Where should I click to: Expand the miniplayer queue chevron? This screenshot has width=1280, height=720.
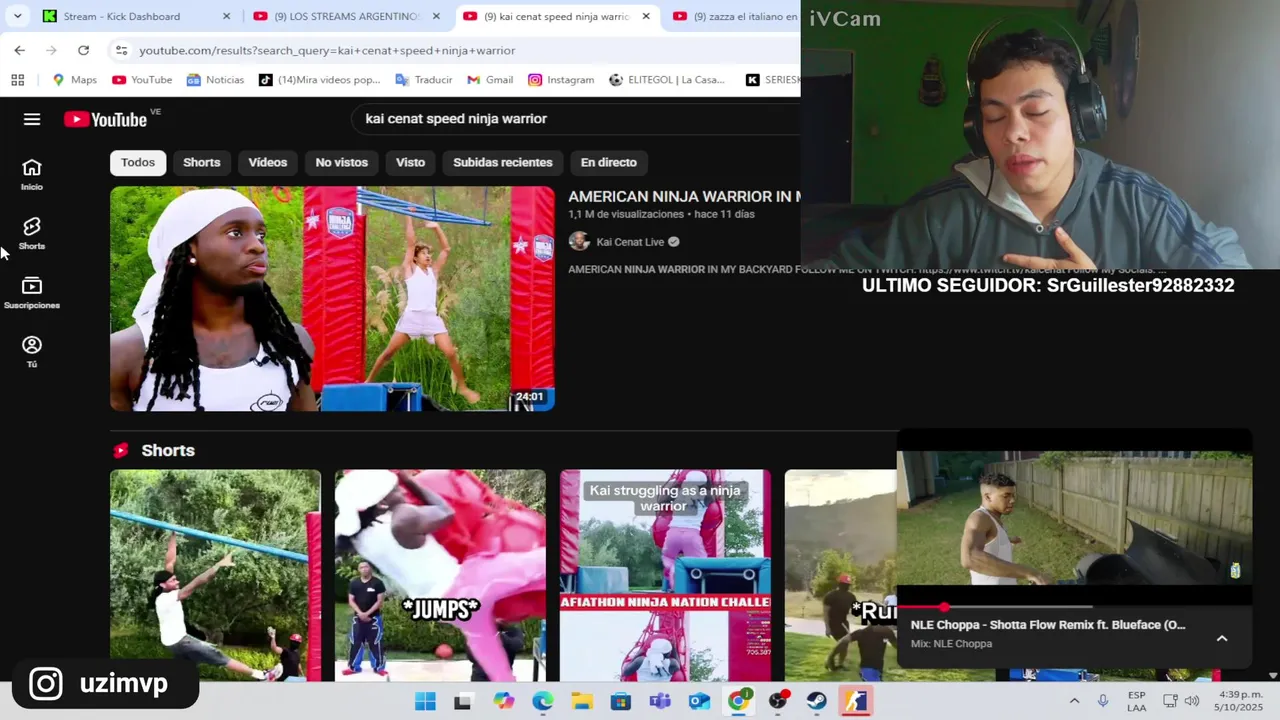(1222, 638)
